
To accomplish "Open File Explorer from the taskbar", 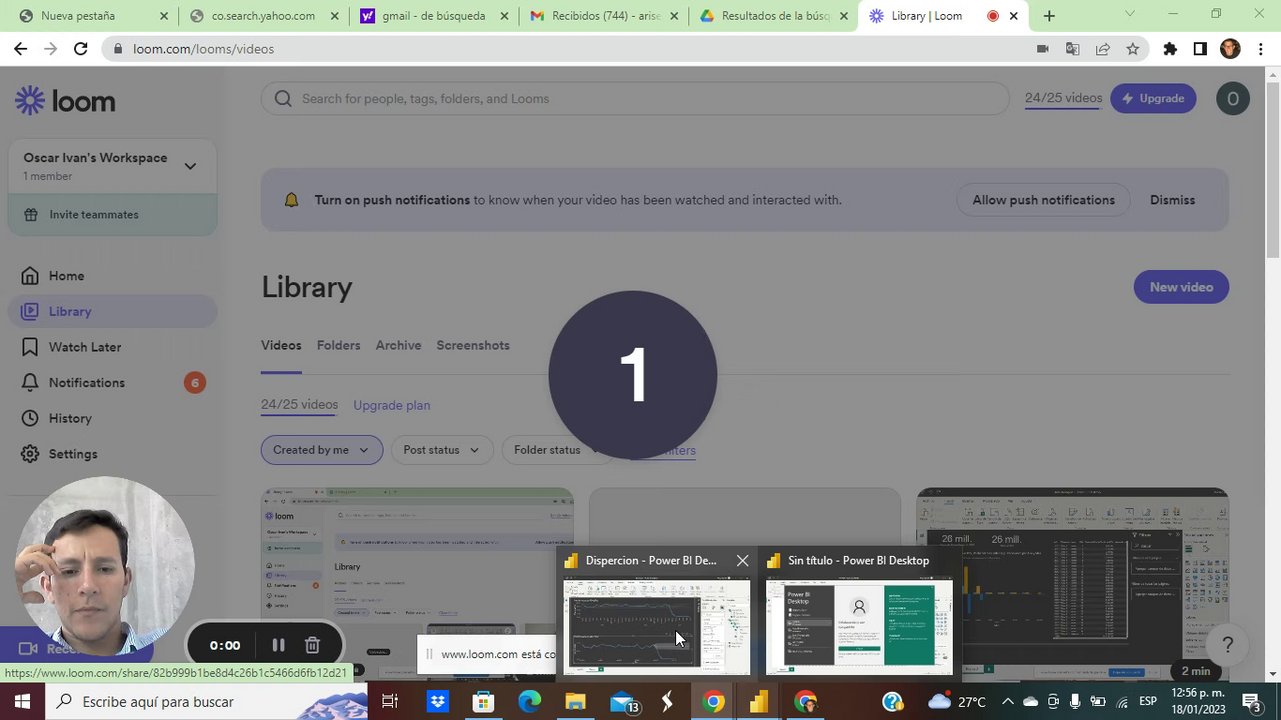I will pyautogui.click(x=575, y=702).
